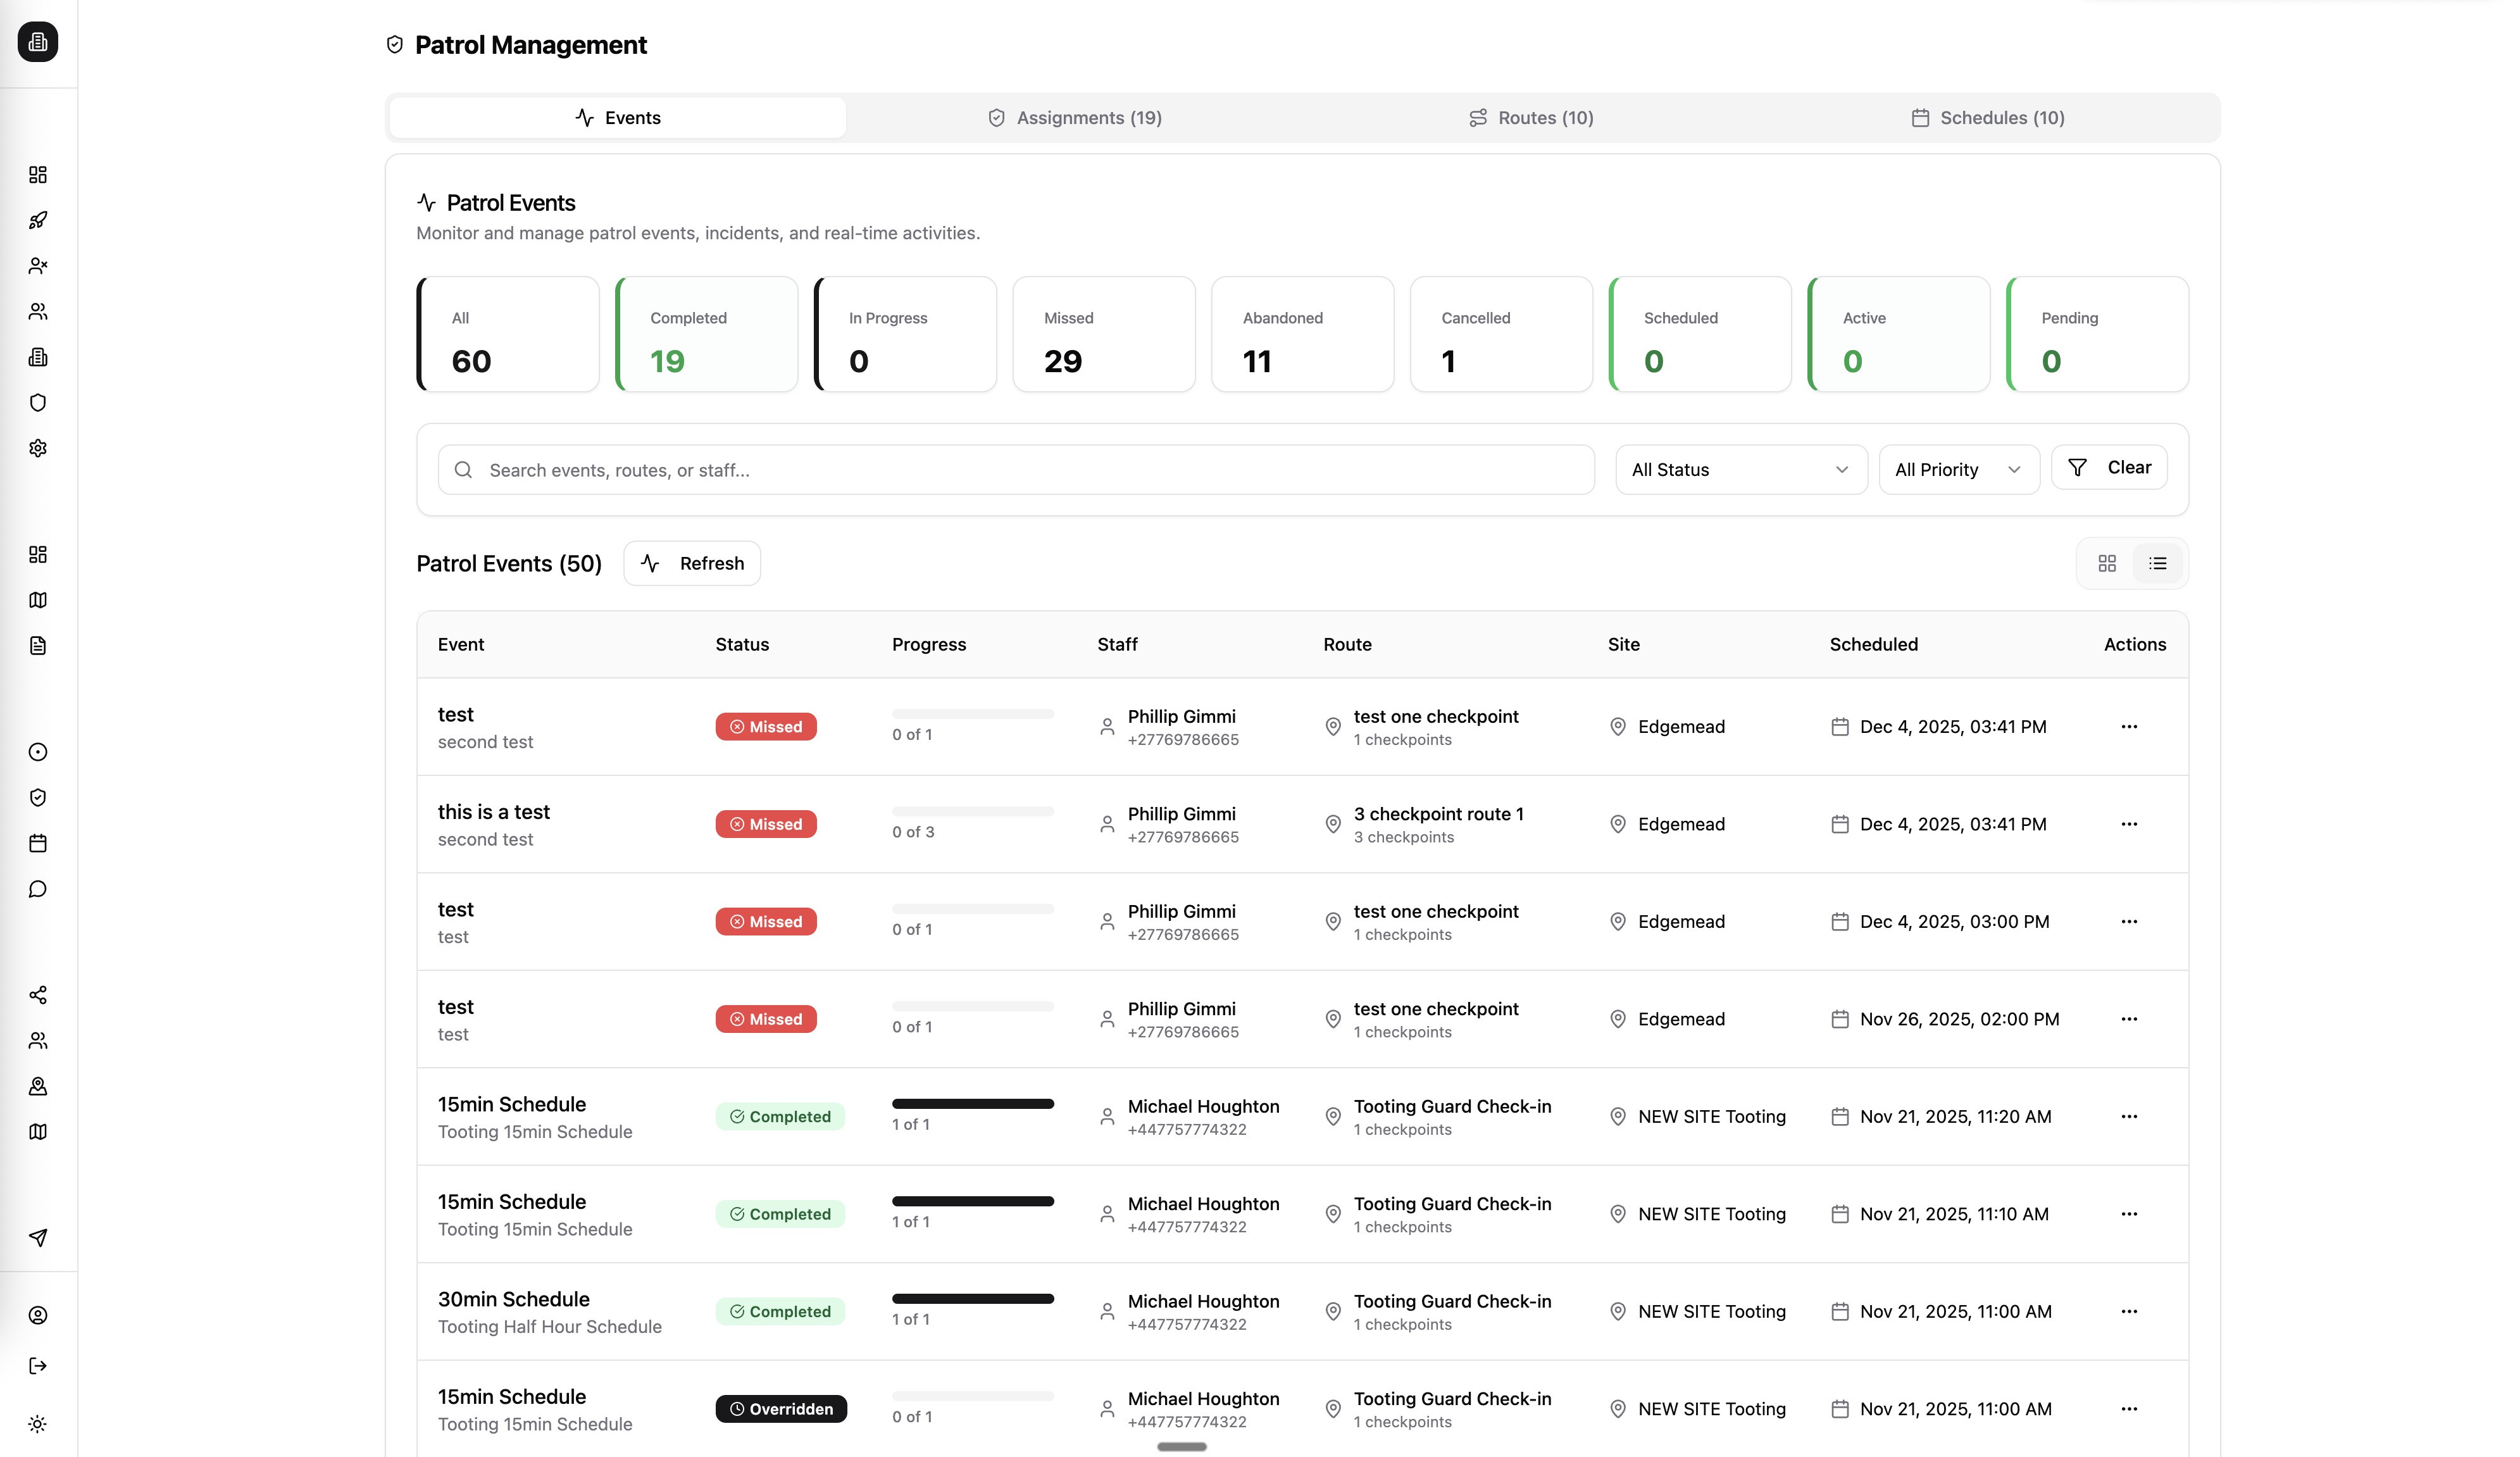Select the calendar icon in the sidebar
Image resolution: width=2520 pixels, height=1457 pixels.
pos(37,843)
